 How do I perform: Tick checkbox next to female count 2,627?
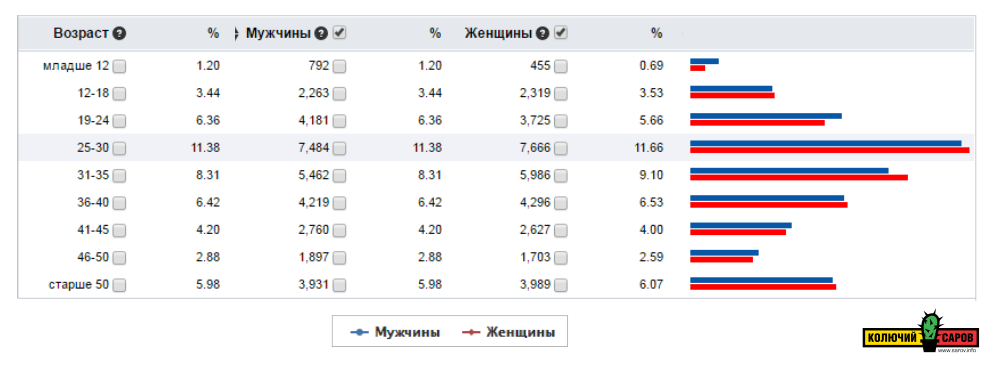561,231
